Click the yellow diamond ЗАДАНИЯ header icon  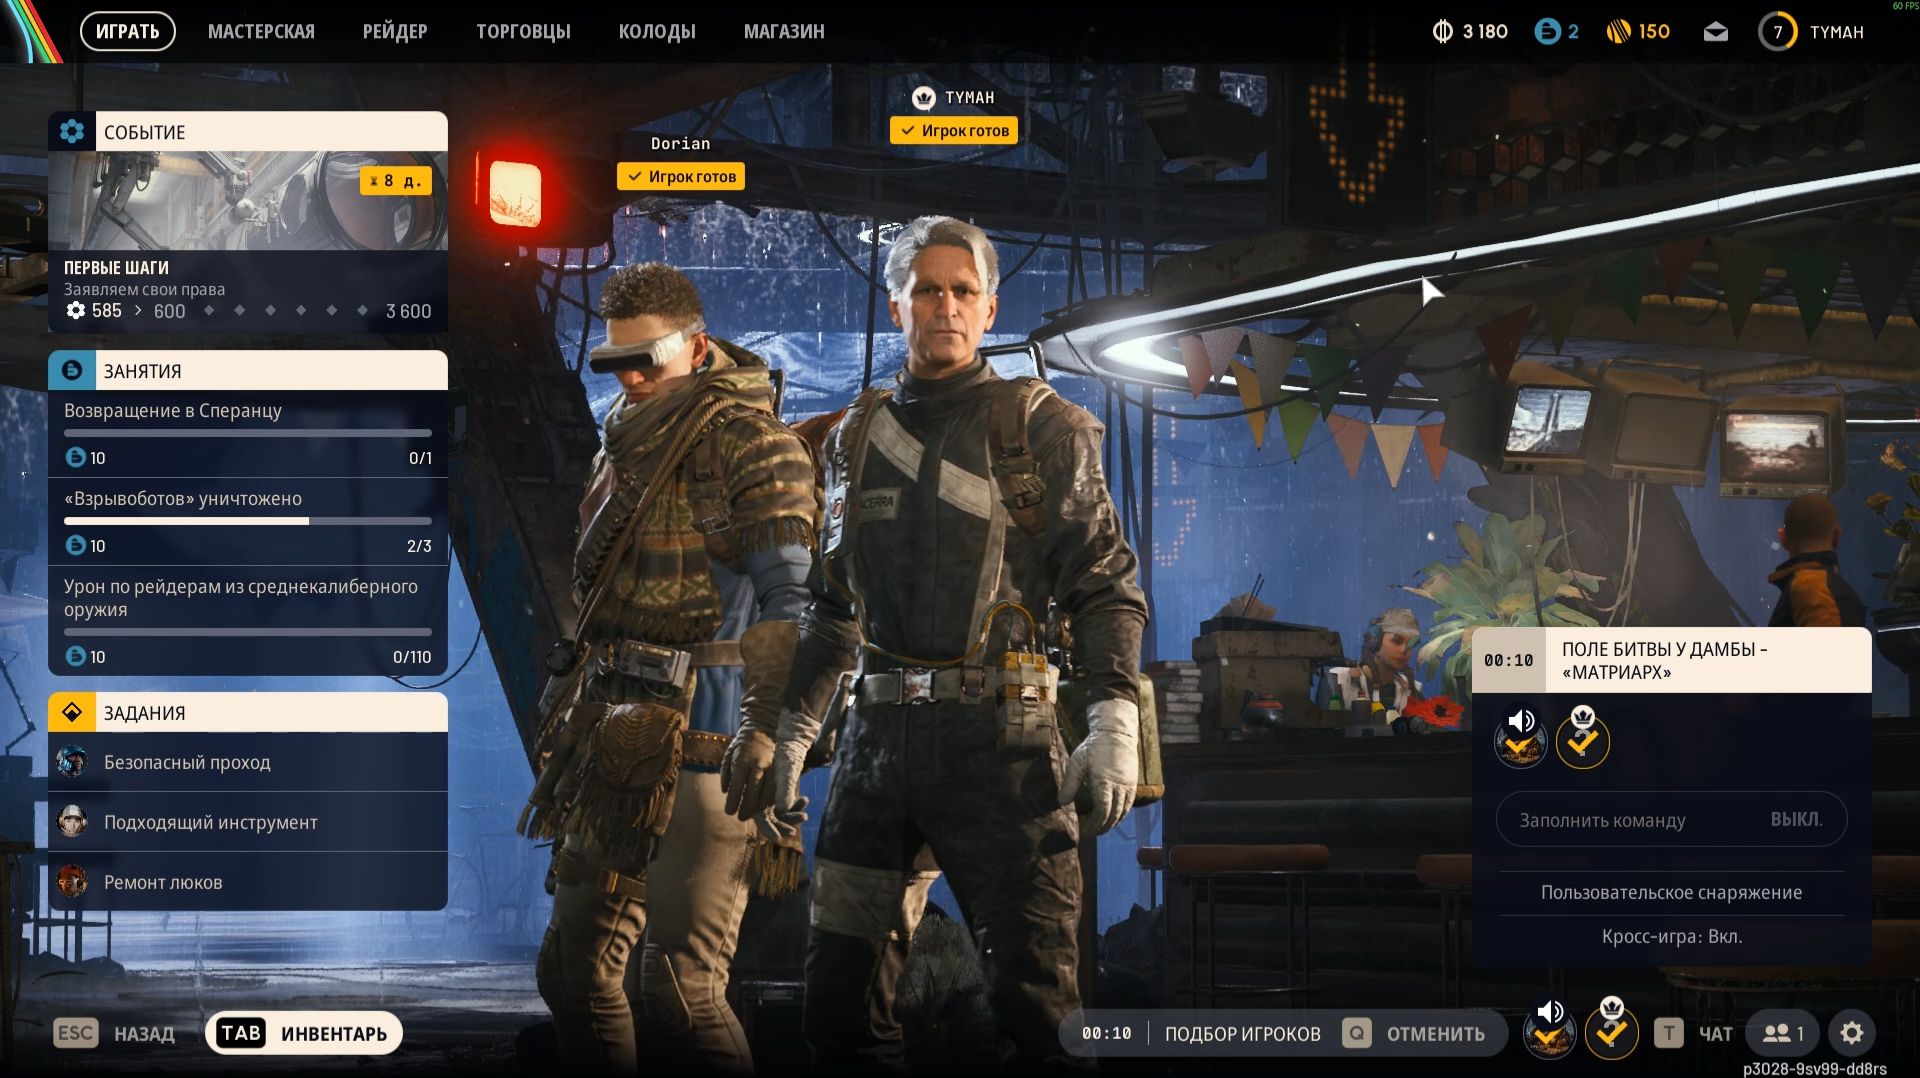72,712
